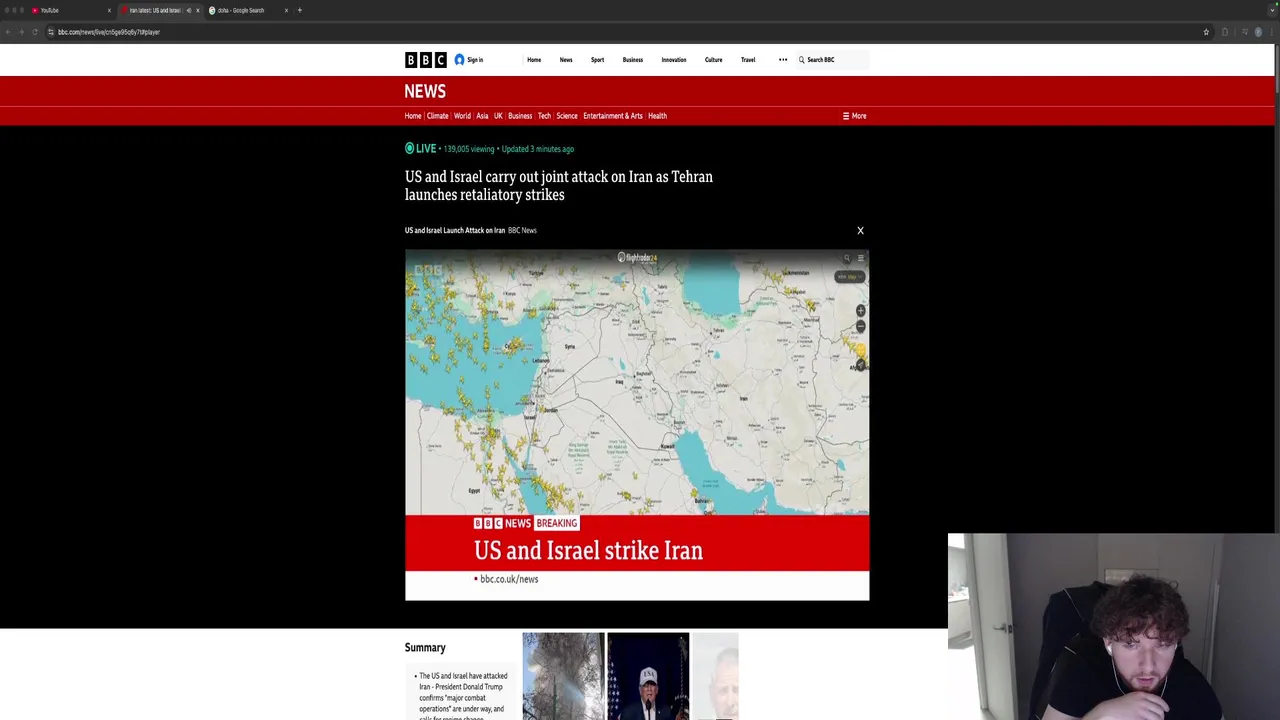Image resolution: width=1280 pixels, height=720 pixels.
Task: Open Home in BBC top navigation
Action: click(534, 60)
